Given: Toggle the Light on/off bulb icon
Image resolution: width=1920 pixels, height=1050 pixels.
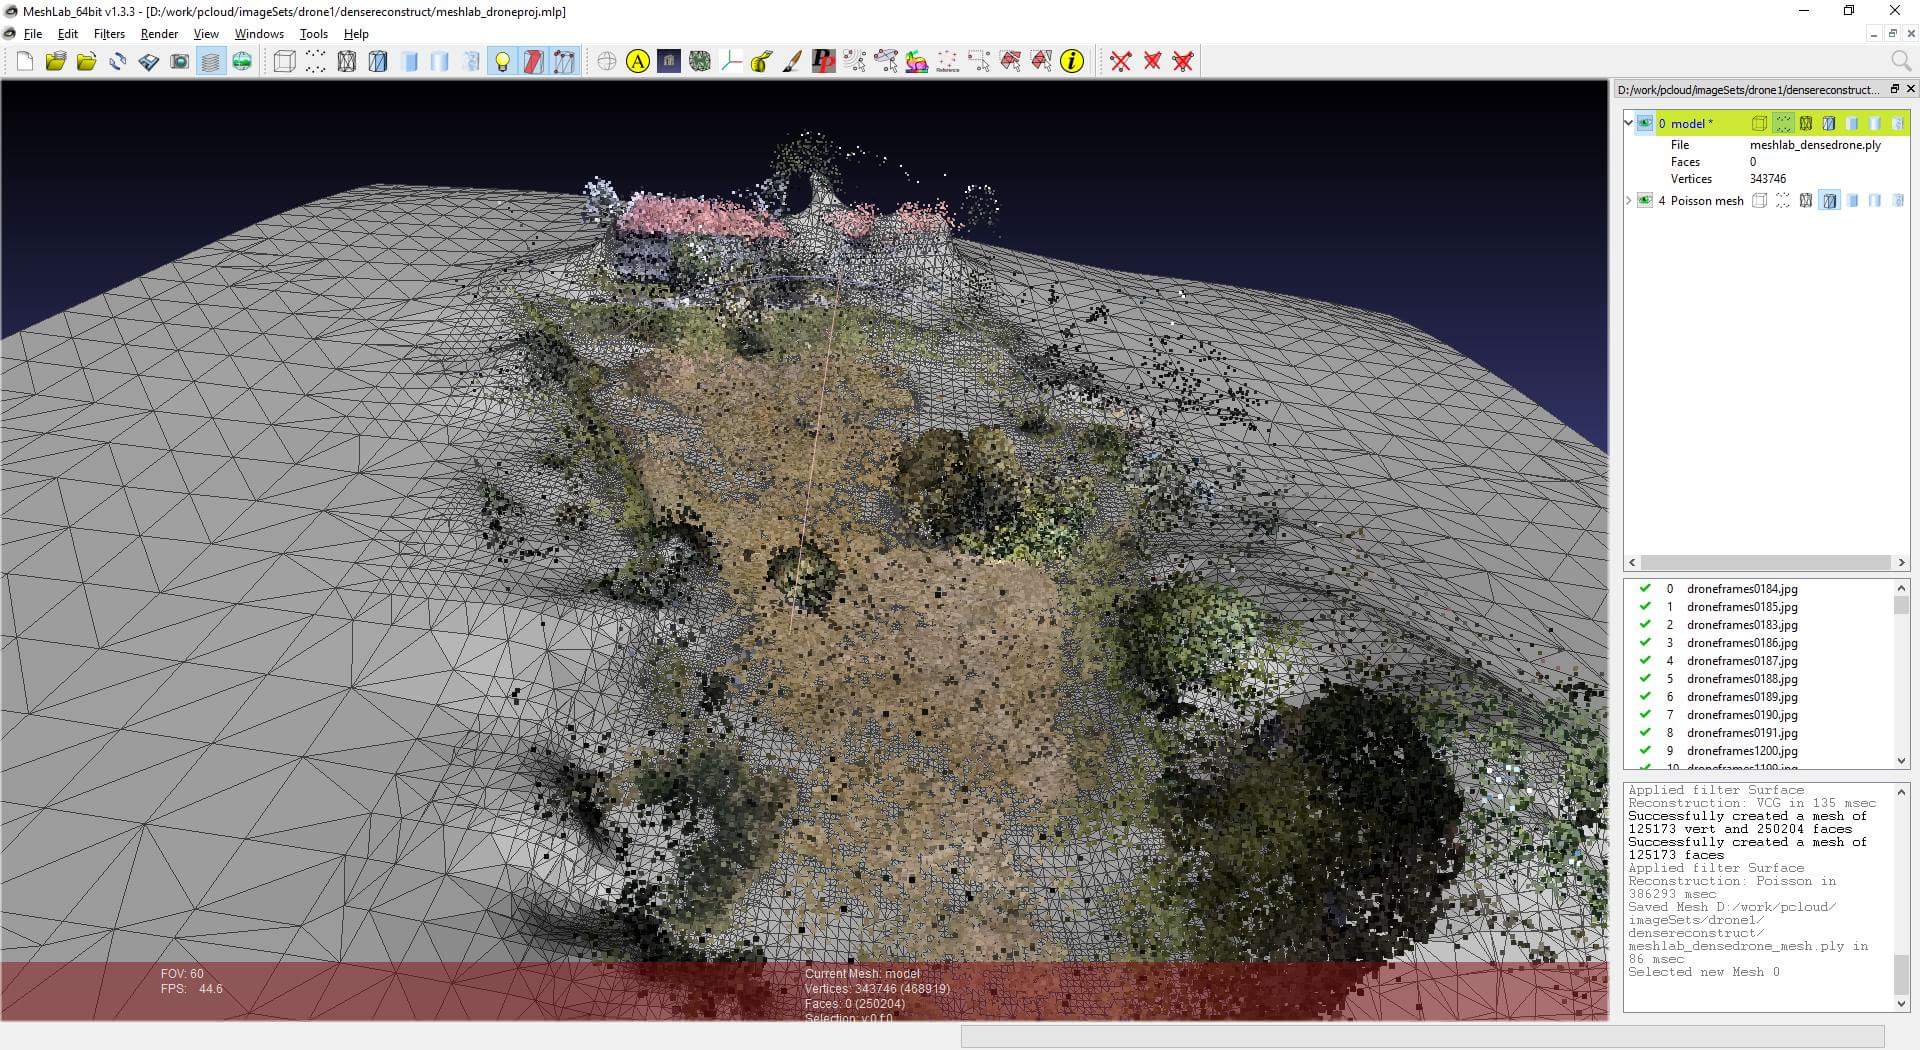Looking at the screenshot, I should point(502,62).
